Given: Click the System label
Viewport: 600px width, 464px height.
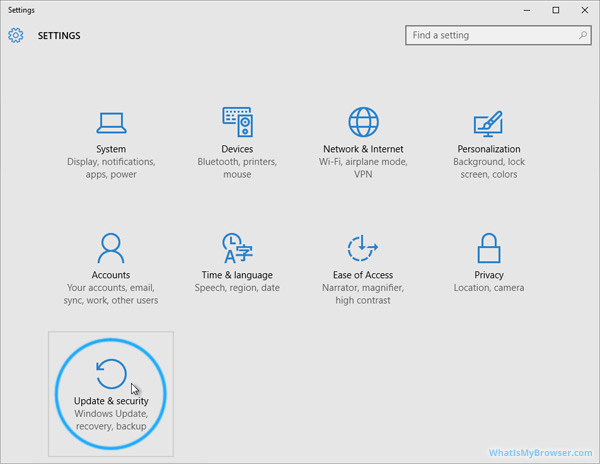Looking at the screenshot, I should coord(111,149).
